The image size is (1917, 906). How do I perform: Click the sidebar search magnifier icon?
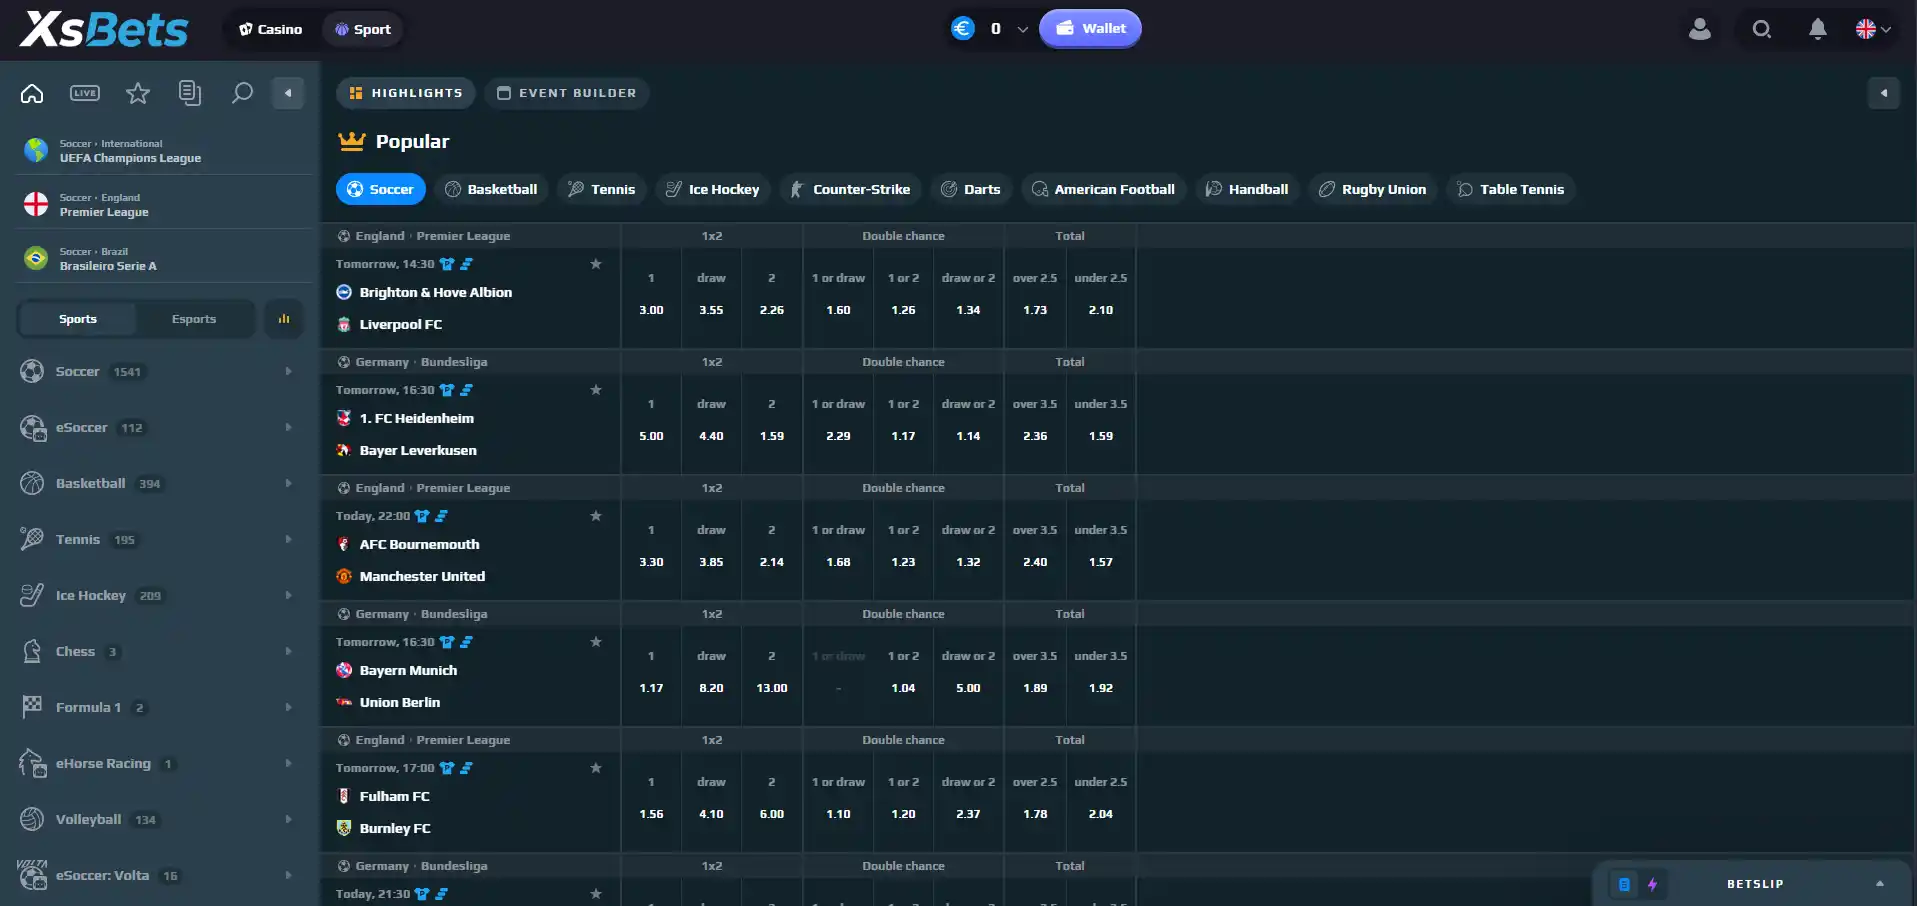[x=242, y=93]
